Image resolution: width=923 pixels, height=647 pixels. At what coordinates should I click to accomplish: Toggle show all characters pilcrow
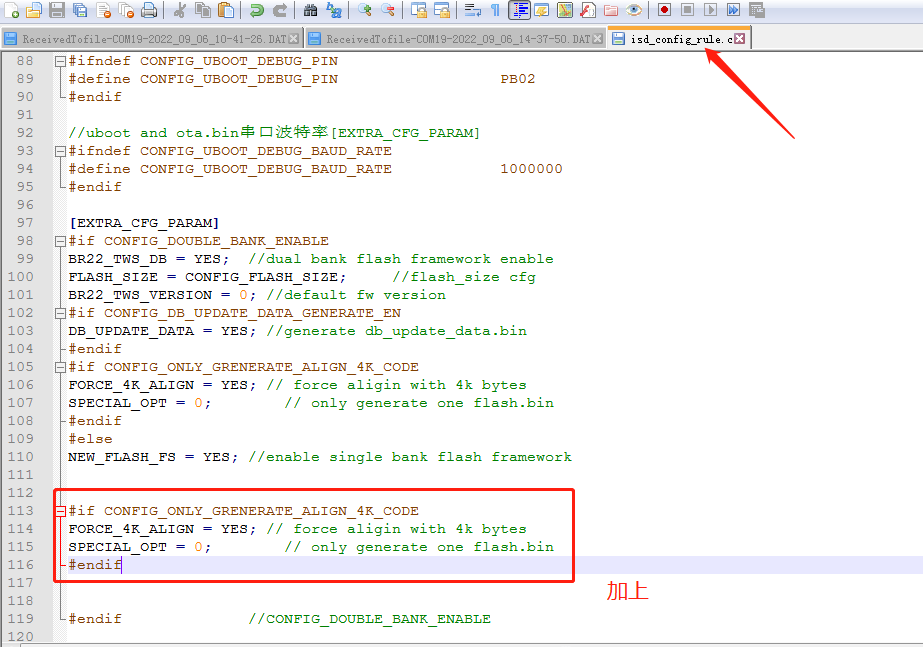[495, 9]
